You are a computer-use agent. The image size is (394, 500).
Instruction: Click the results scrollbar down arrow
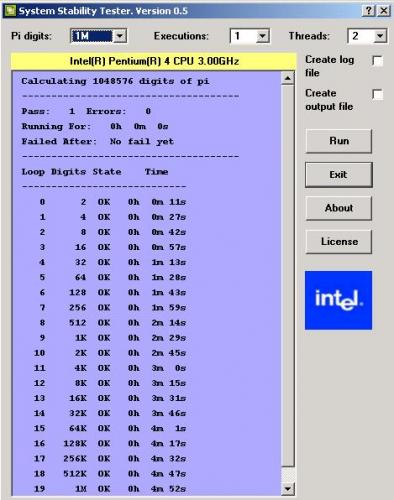[x=287, y=489]
